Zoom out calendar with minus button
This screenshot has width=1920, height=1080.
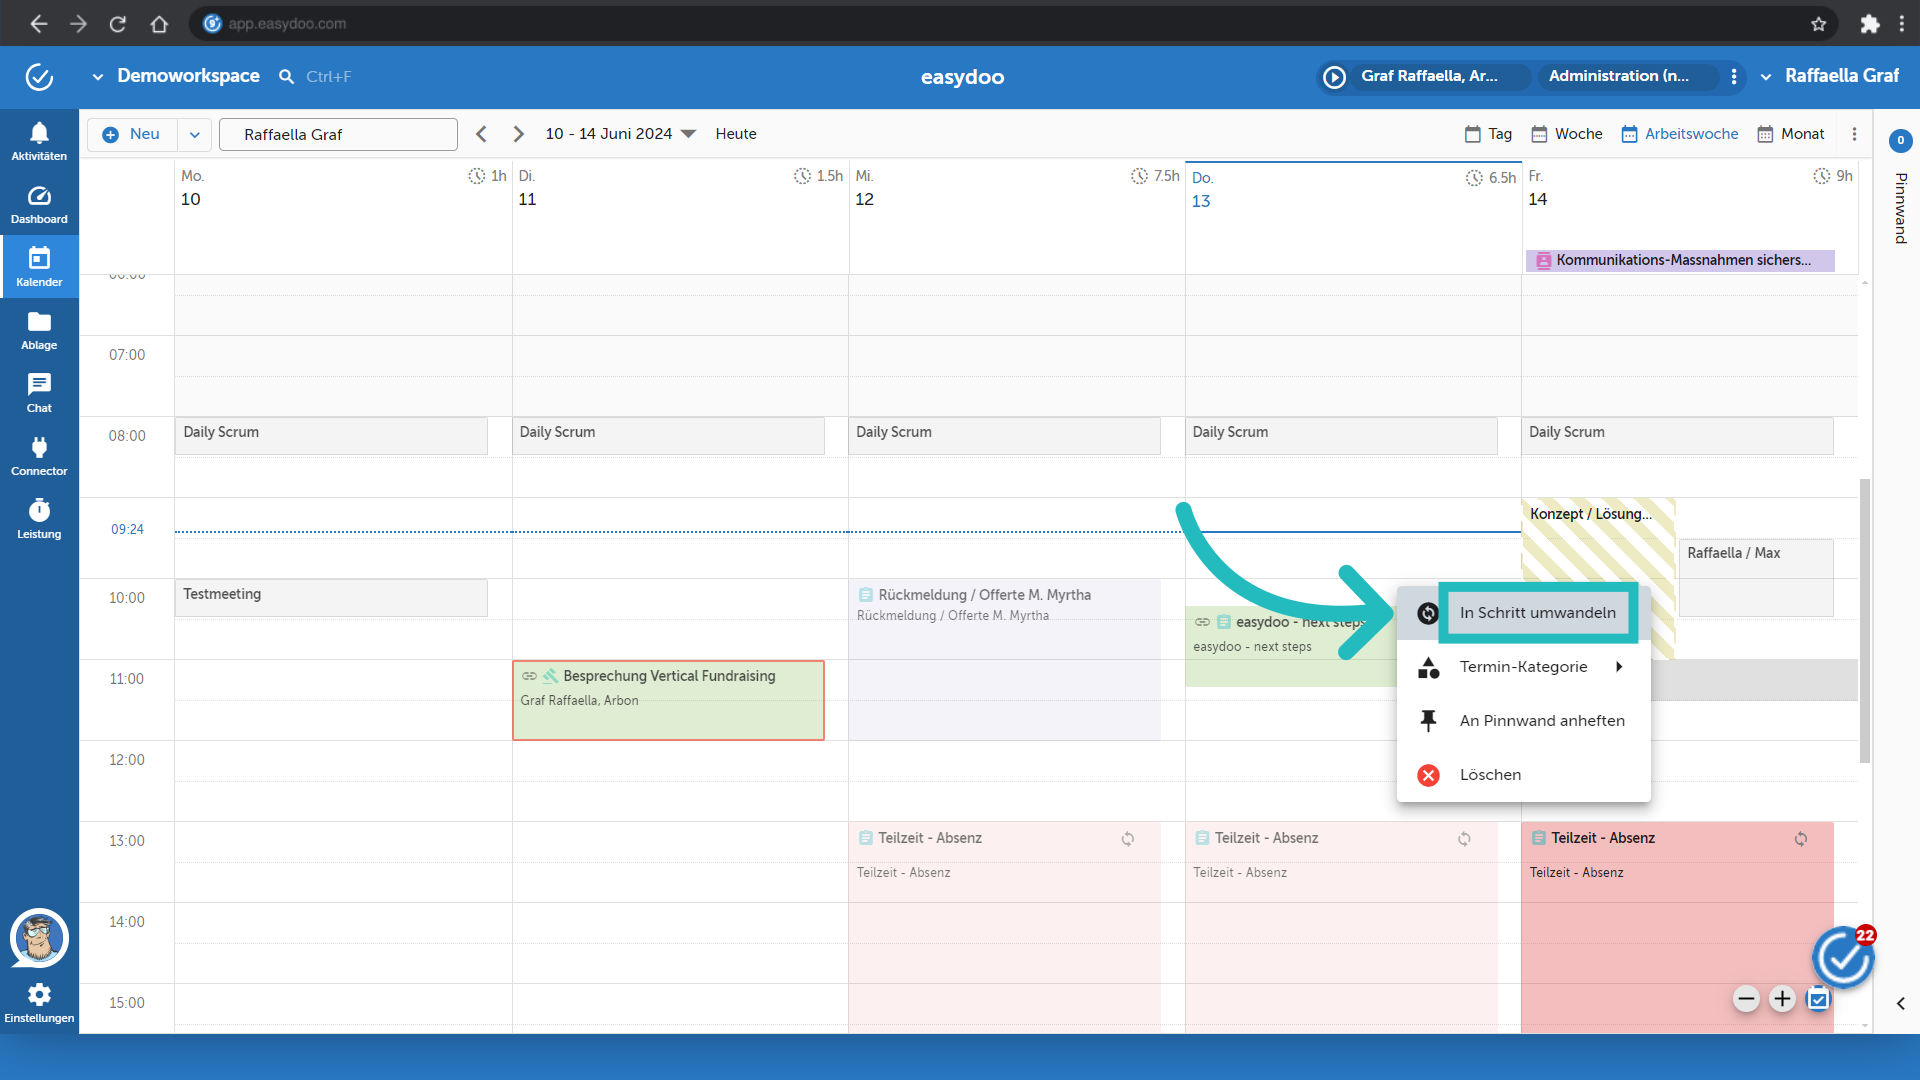pos(1746,998)
